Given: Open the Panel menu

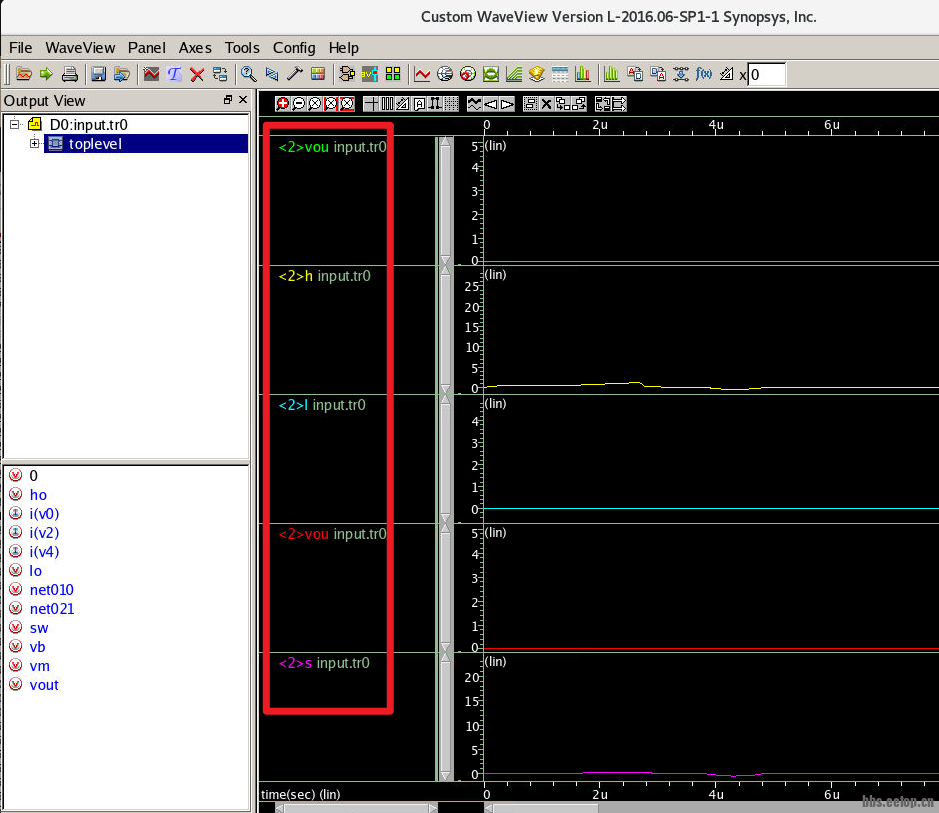Looking at the screenshot, I should pos(147,48).
